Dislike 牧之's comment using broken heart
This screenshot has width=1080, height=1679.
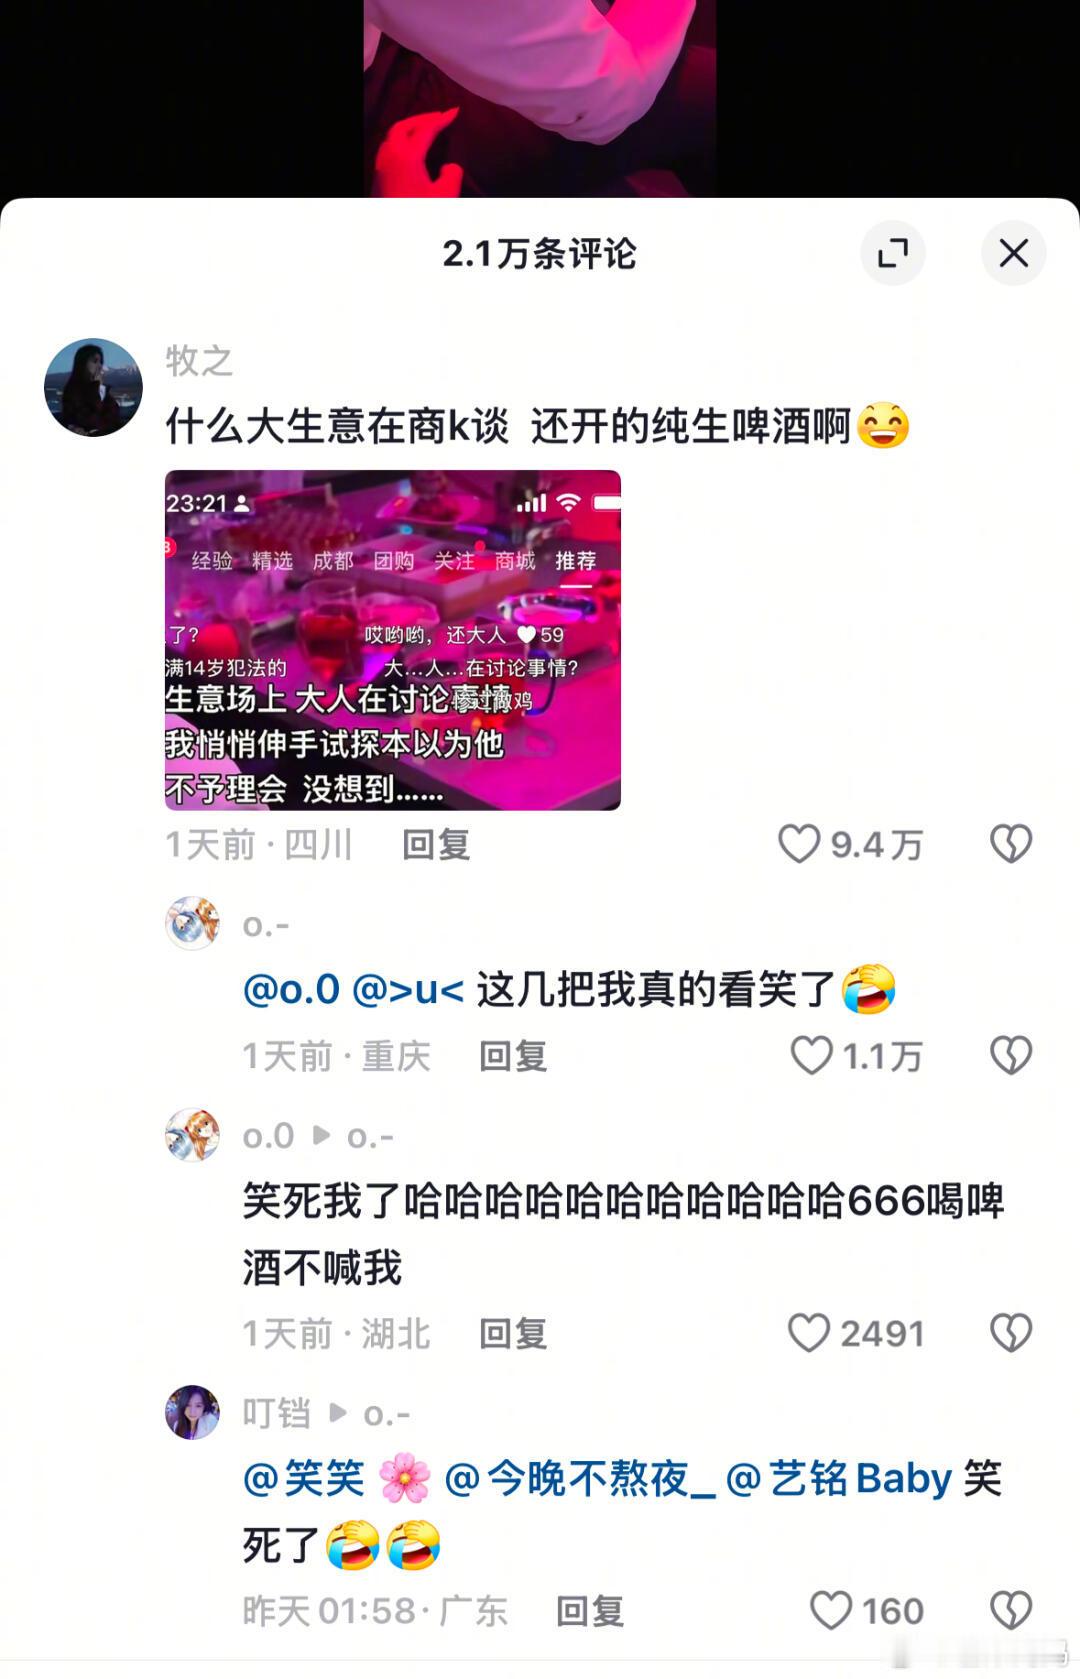pos(1010,844)
